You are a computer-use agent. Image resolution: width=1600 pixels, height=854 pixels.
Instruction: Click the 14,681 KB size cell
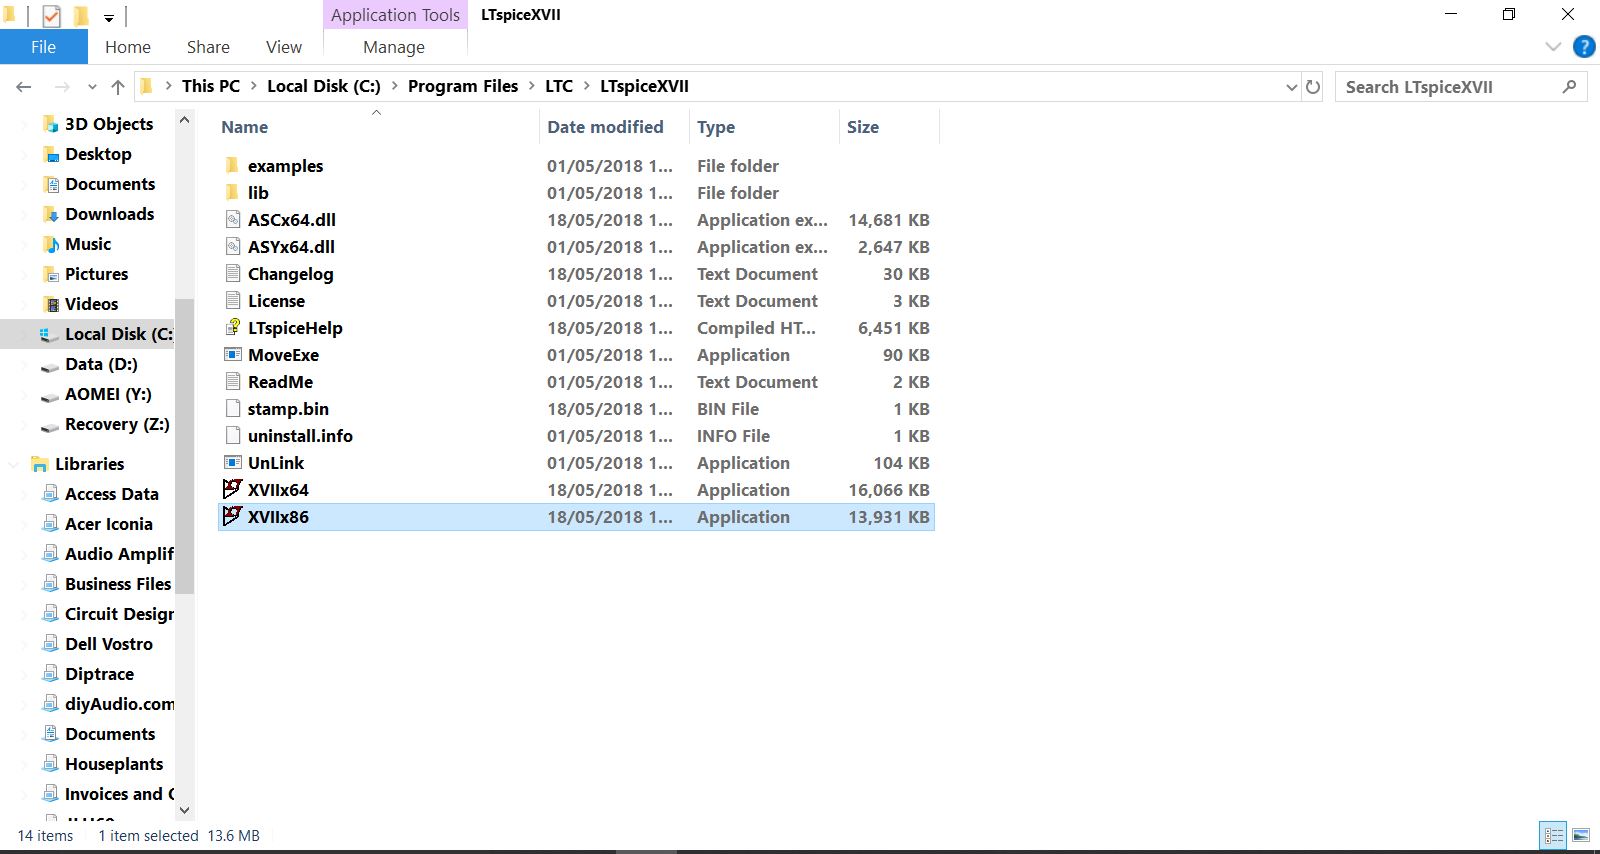tap(889, 220)
